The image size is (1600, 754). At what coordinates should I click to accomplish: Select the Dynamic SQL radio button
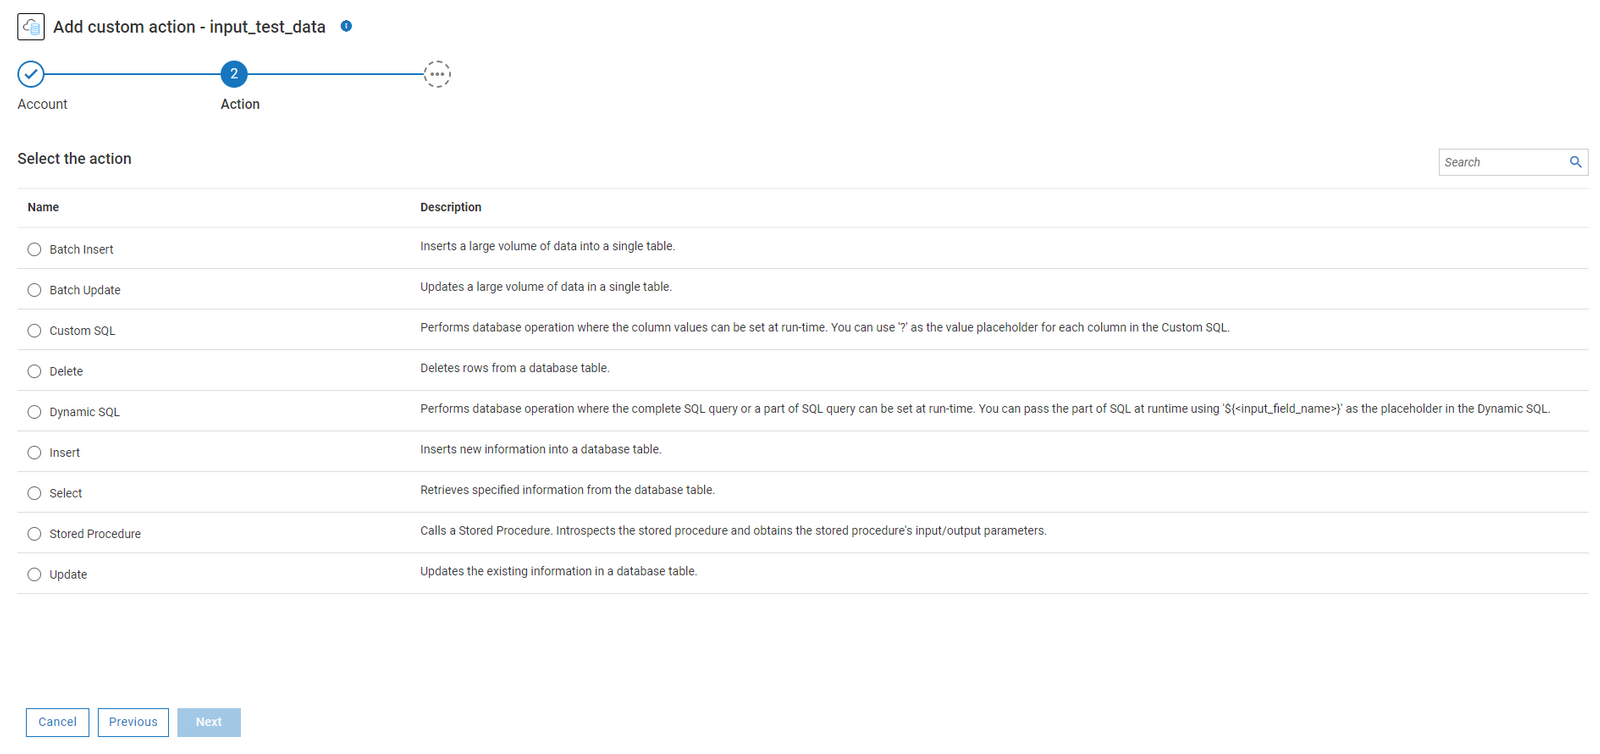coord(34,412)
